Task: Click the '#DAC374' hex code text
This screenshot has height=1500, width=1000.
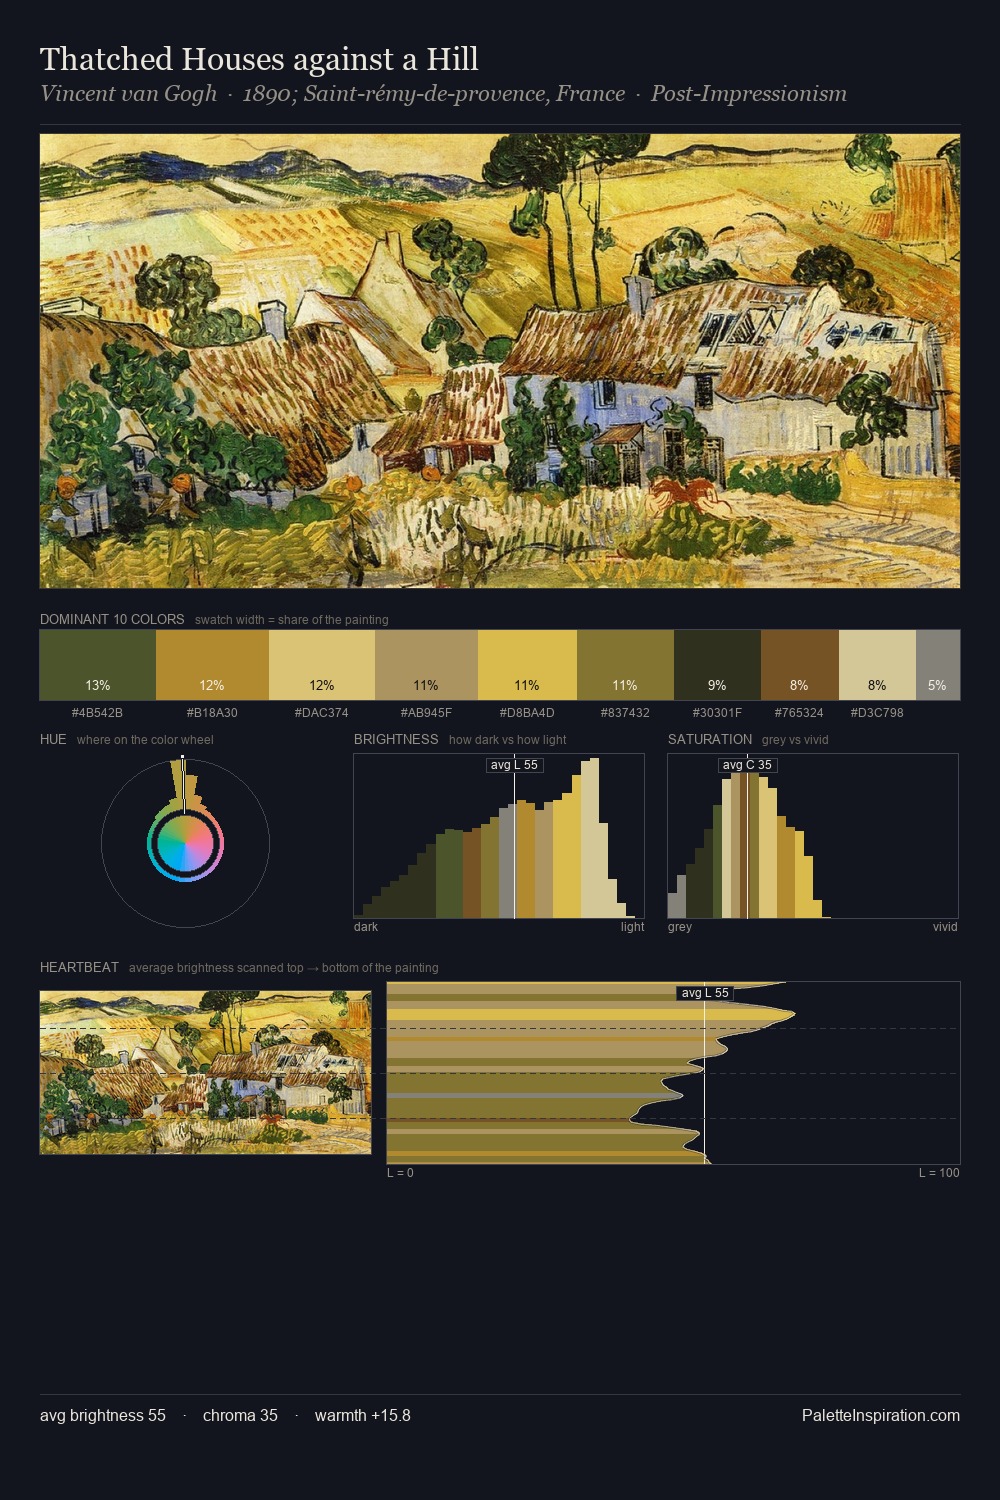Action: point(322,713)
